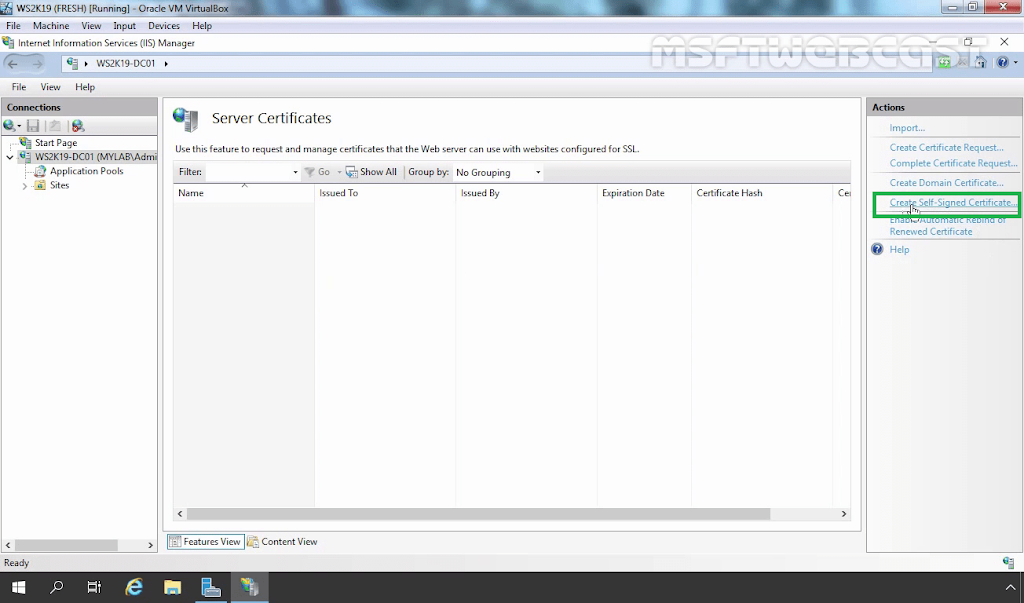
Task: Expand the Sites tree node
Action: (x=25, y=186)
